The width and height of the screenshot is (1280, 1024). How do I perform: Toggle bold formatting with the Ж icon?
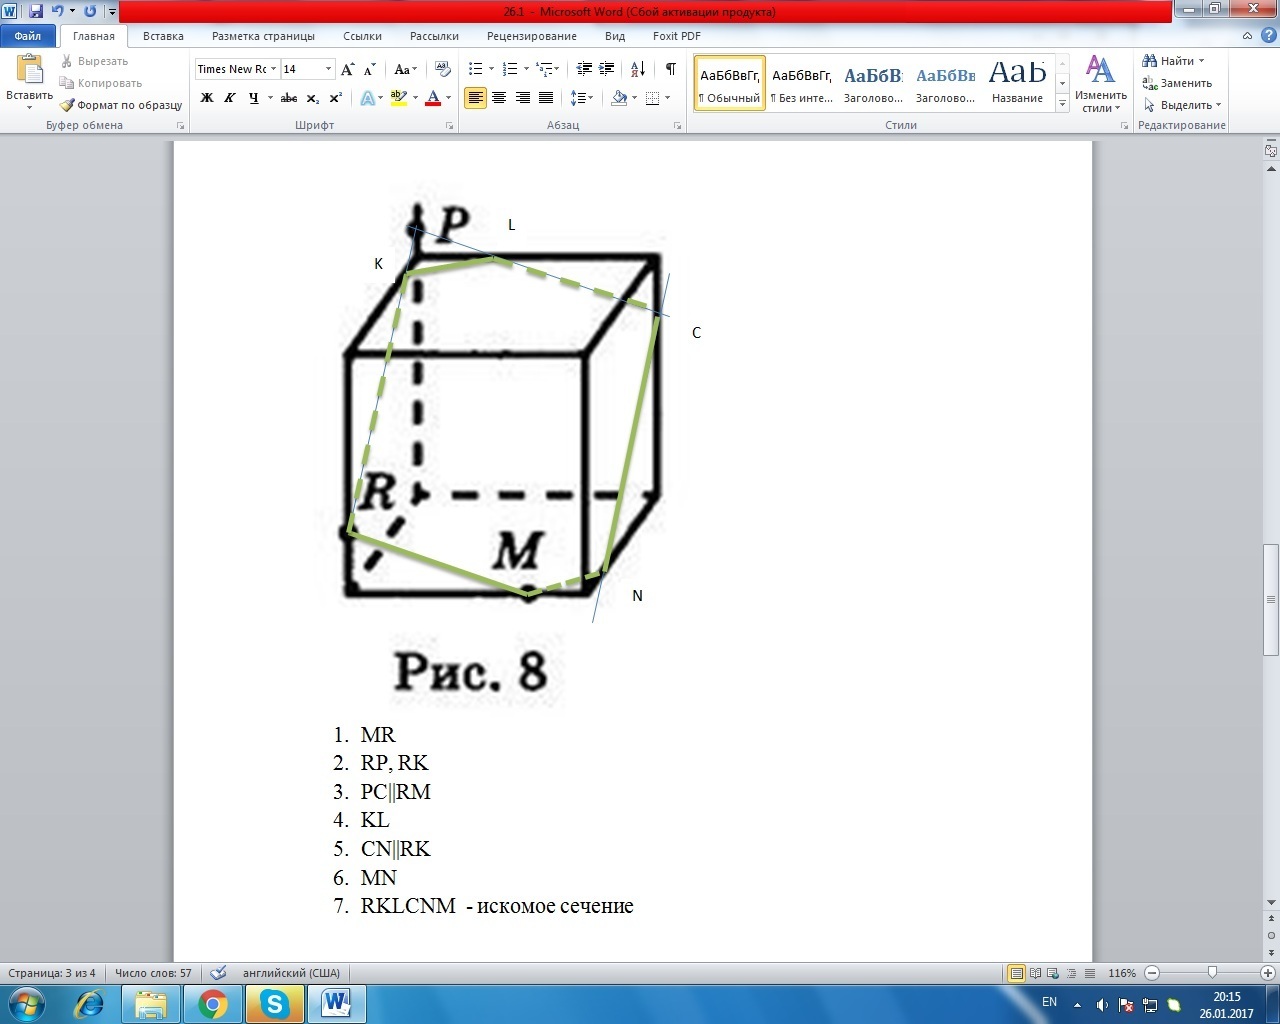[207, 98]
